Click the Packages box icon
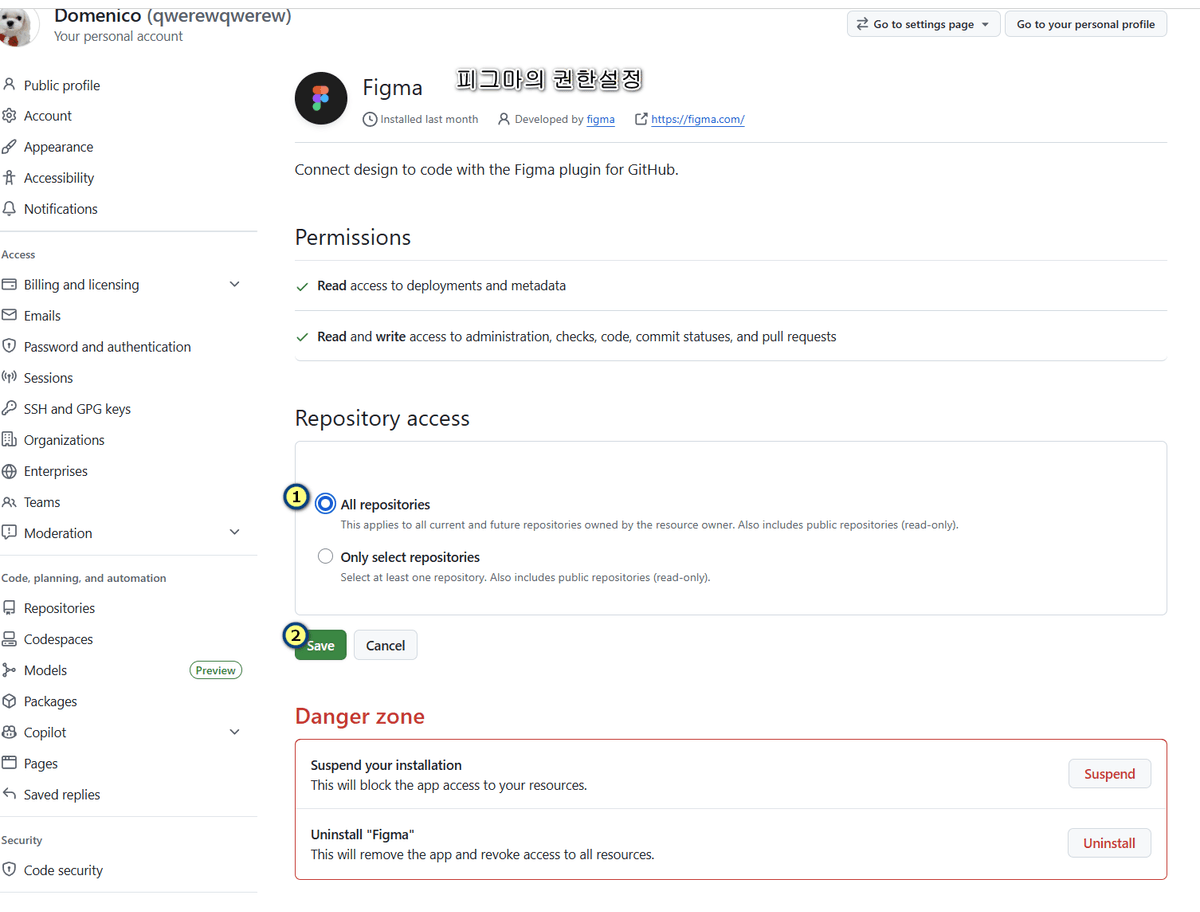The image size is (1200, 912). coord(10,701)
